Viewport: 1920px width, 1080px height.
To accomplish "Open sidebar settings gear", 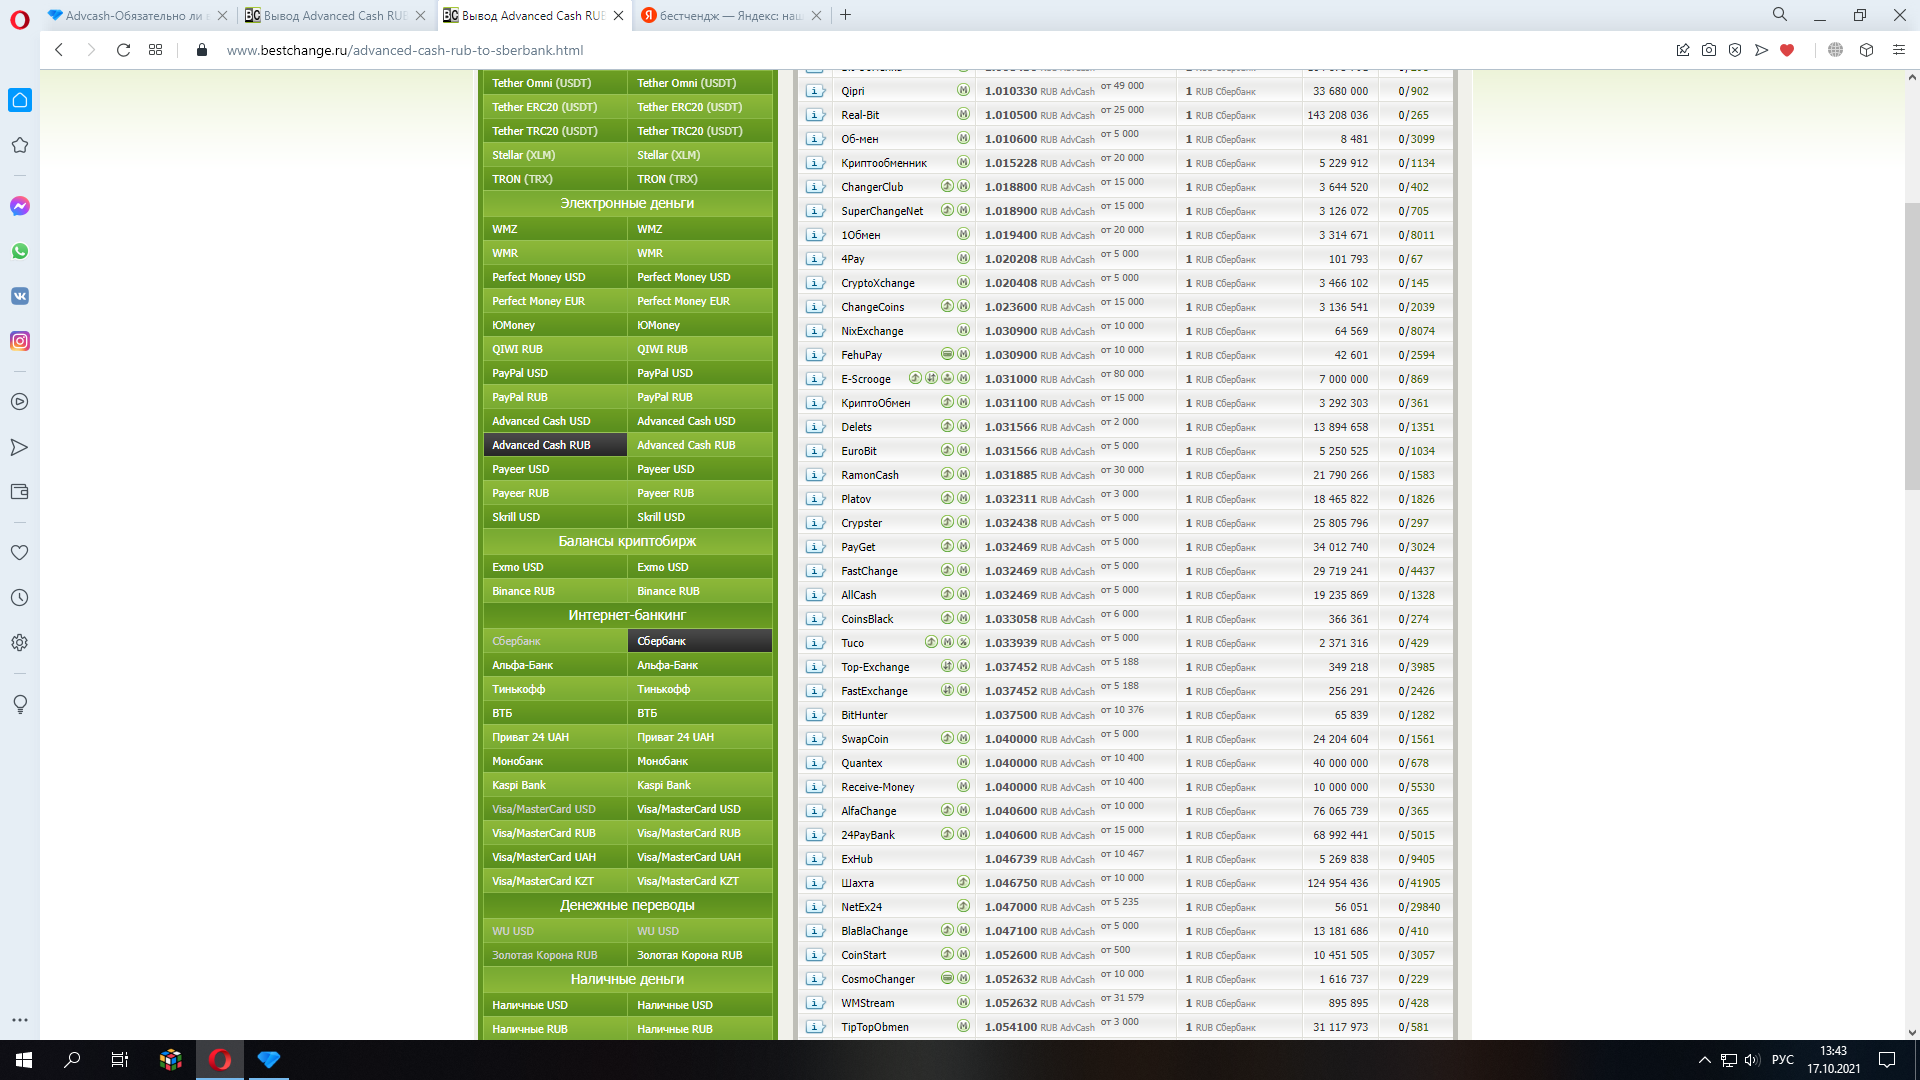I will tap(20, 643).
